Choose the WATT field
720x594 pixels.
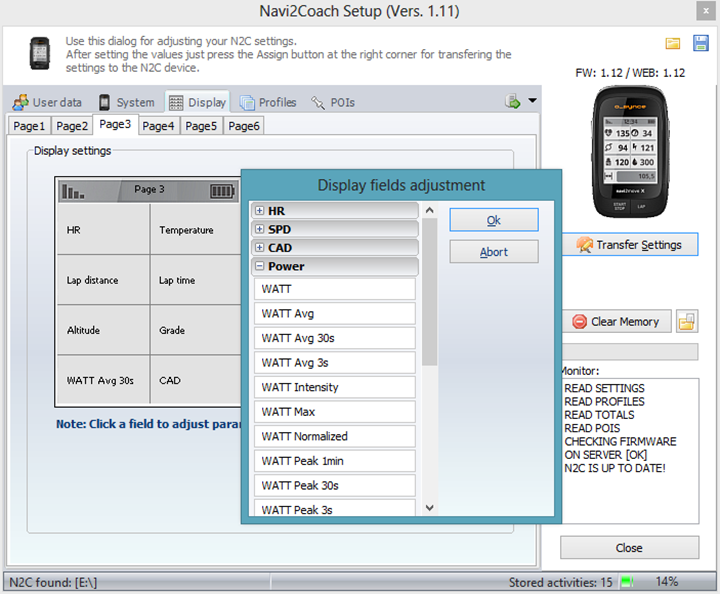(x=335, y=289)
